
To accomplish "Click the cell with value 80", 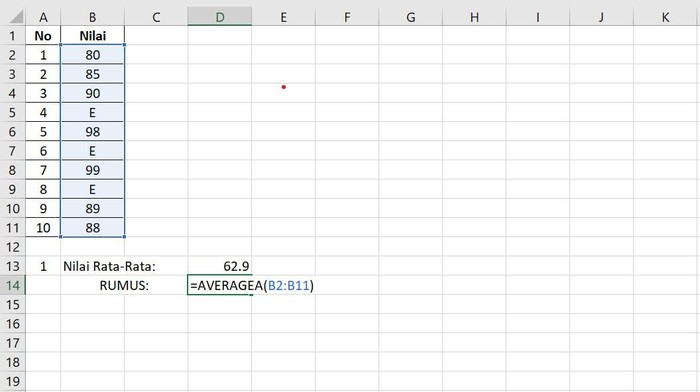I will (92, 55).
